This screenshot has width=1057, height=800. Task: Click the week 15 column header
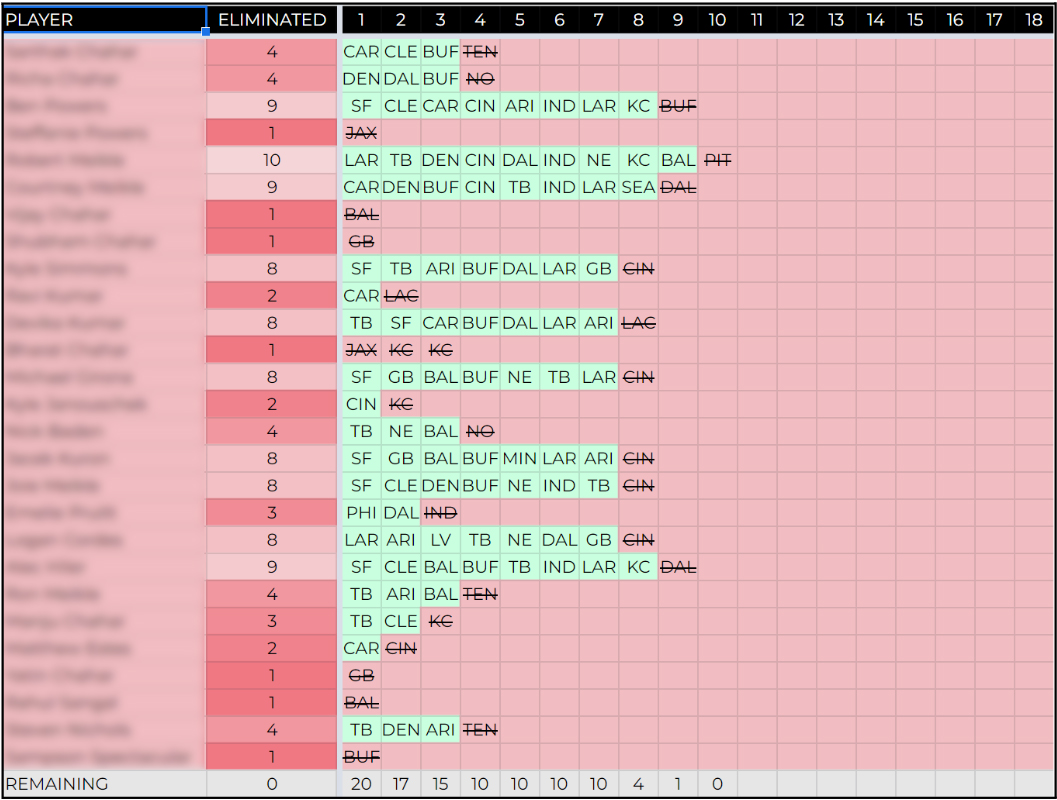click(x=915, y=20)
